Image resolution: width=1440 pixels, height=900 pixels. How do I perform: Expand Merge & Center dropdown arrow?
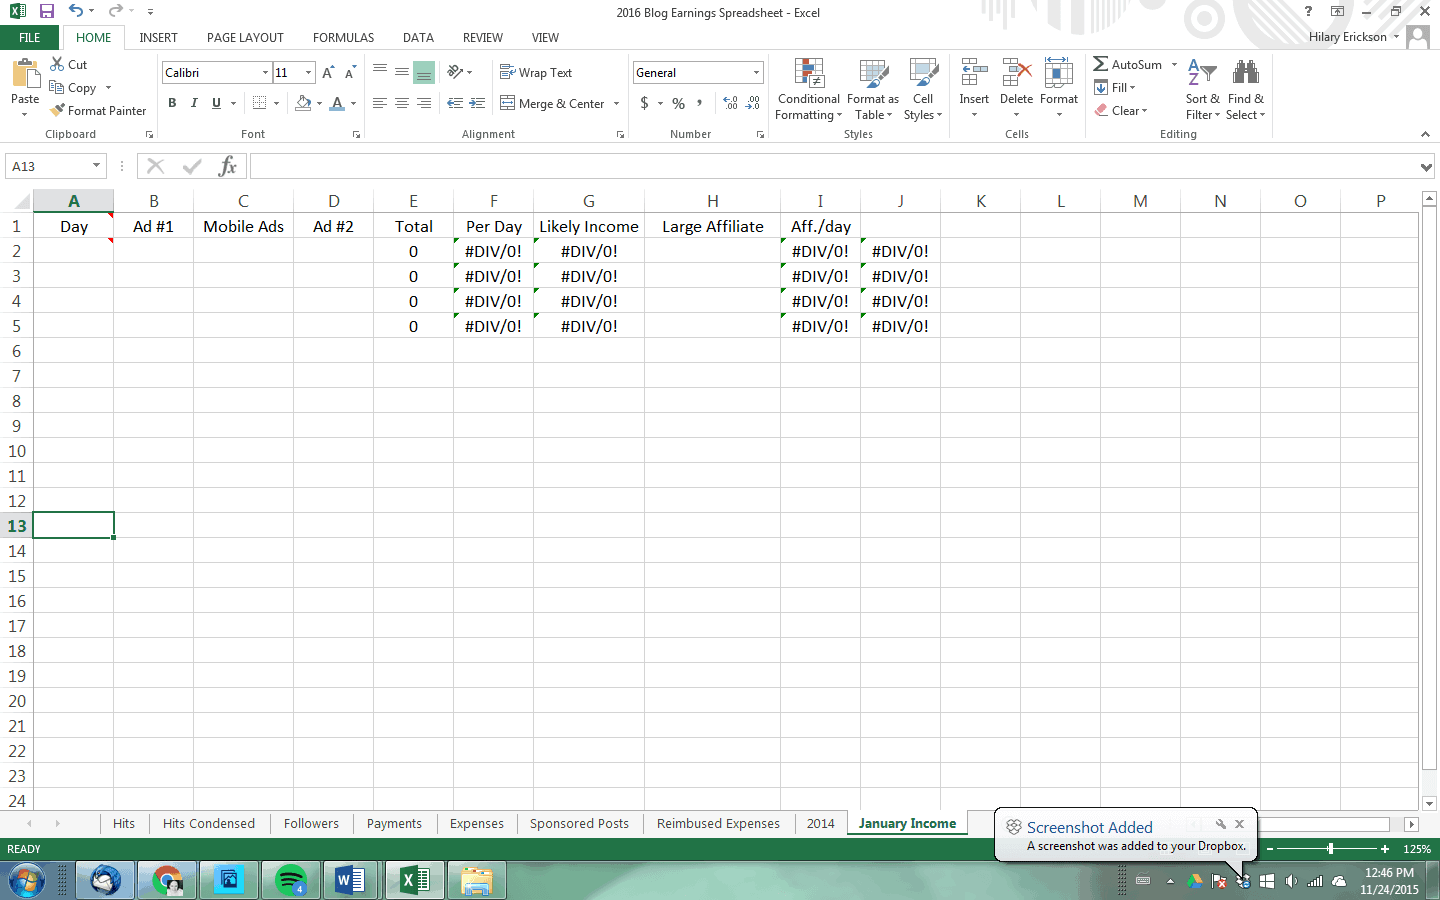click(616, 103)
